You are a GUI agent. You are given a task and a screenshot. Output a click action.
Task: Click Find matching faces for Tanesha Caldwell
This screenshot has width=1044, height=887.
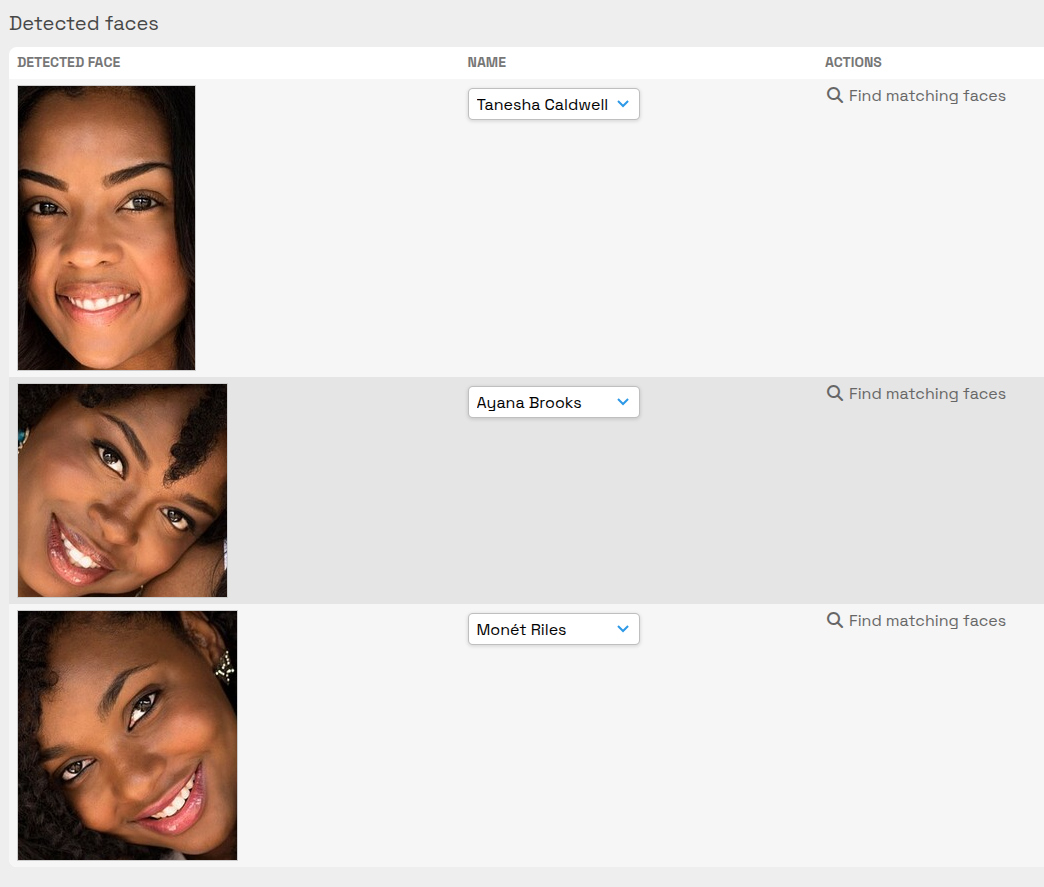pos(916,96)
